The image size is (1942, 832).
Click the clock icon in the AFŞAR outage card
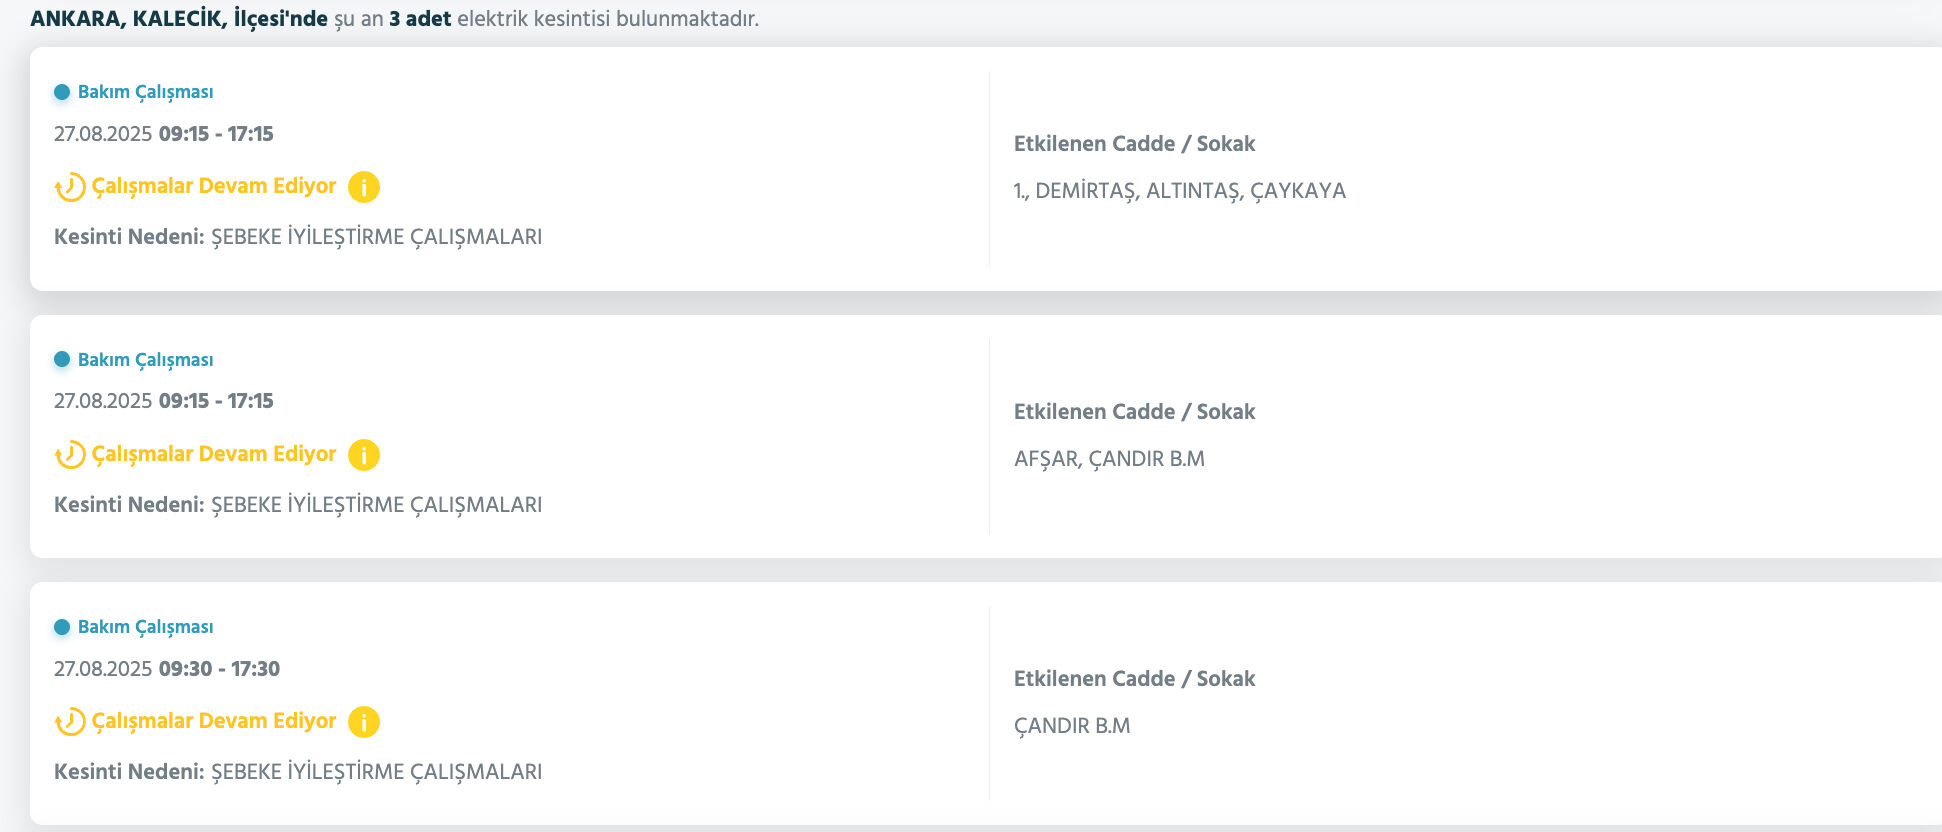click(x=70, y=455)
